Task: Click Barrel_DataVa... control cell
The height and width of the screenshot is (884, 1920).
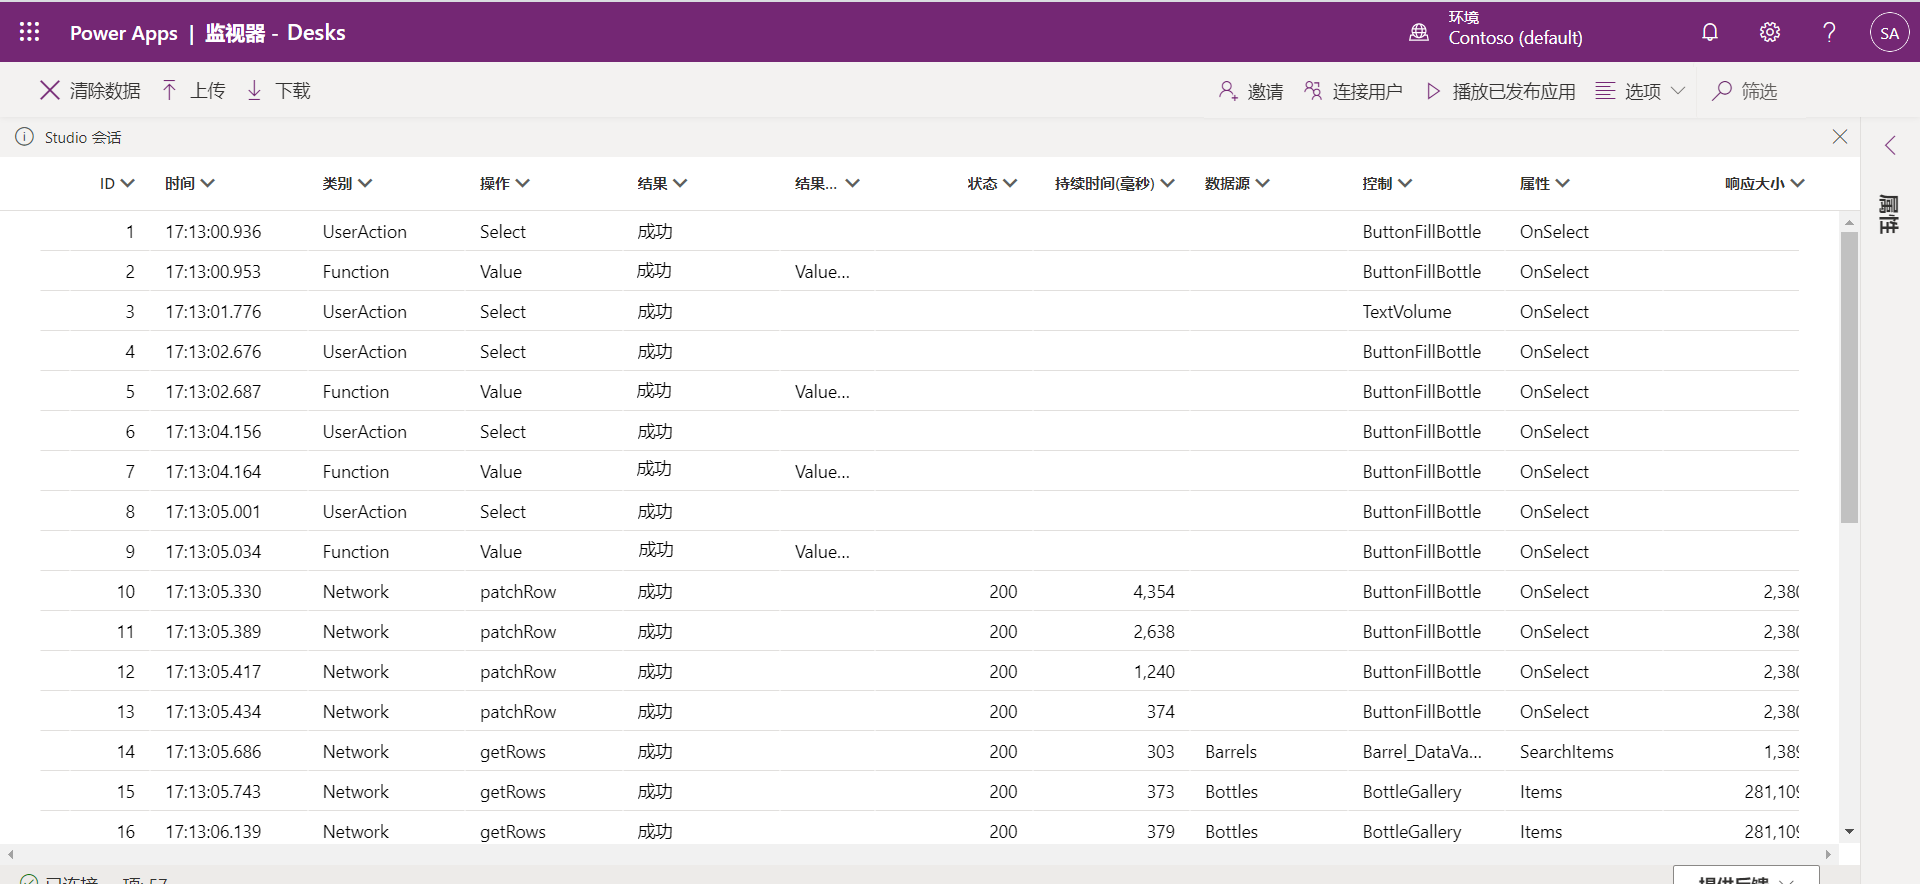Action: click(x=1422, y=752)
